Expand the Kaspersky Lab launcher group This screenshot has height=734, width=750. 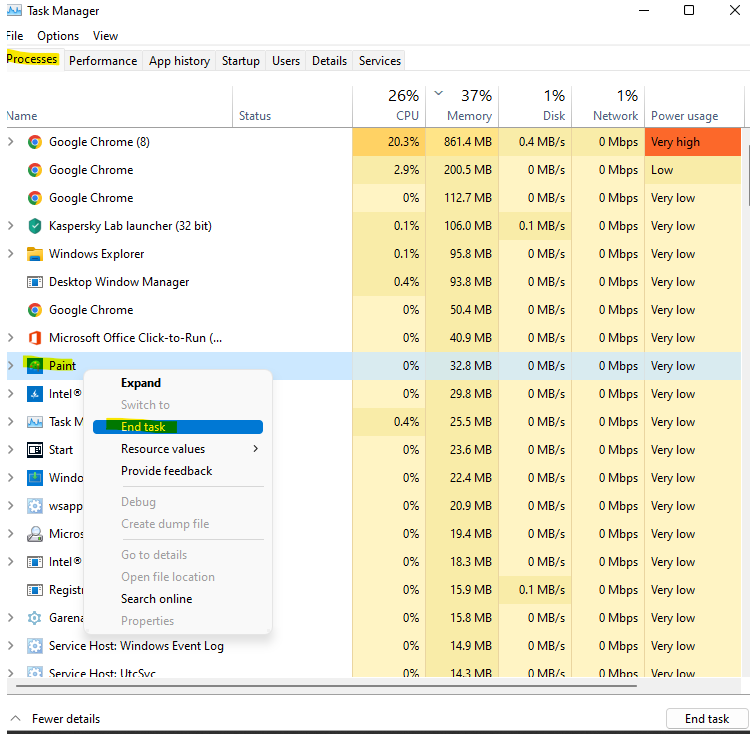pyautogui.click(x=11, y=226)
